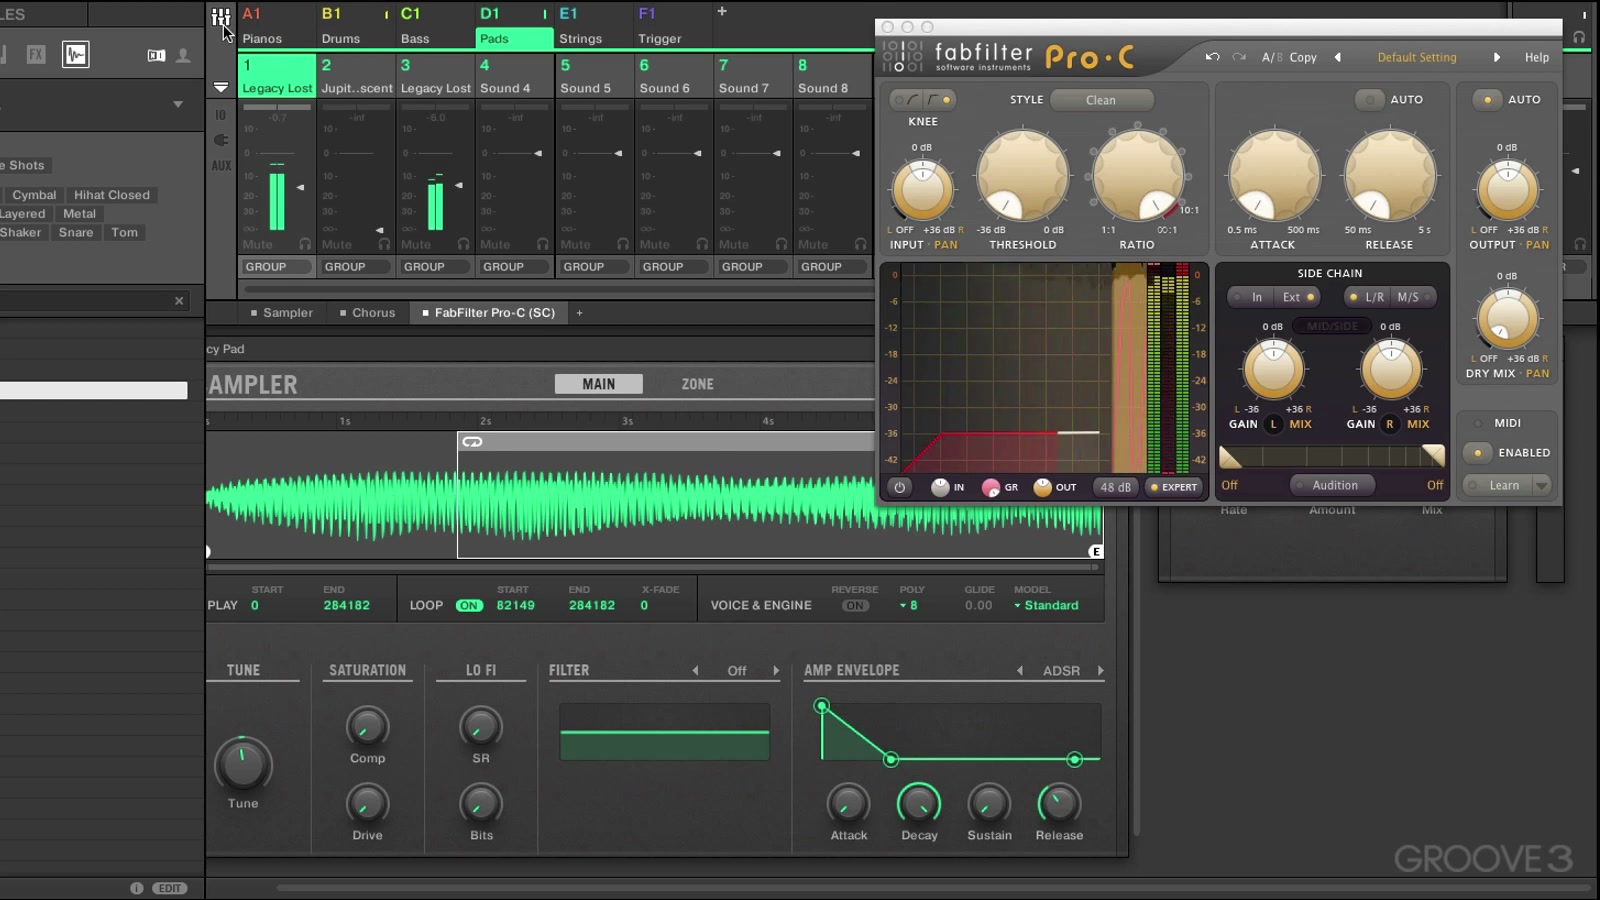Toggle the Reverse ON switch
This screenshot has height=900, width=1600.
[x=855, y=606]
